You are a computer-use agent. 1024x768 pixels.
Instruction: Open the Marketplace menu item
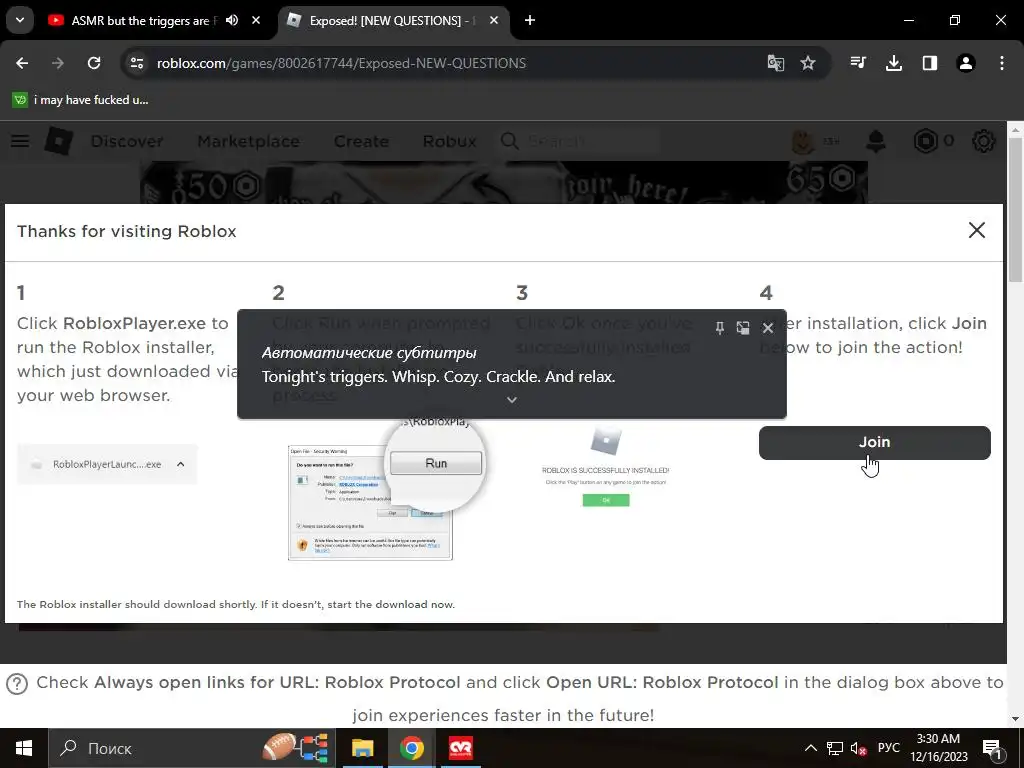pos(248,141)
